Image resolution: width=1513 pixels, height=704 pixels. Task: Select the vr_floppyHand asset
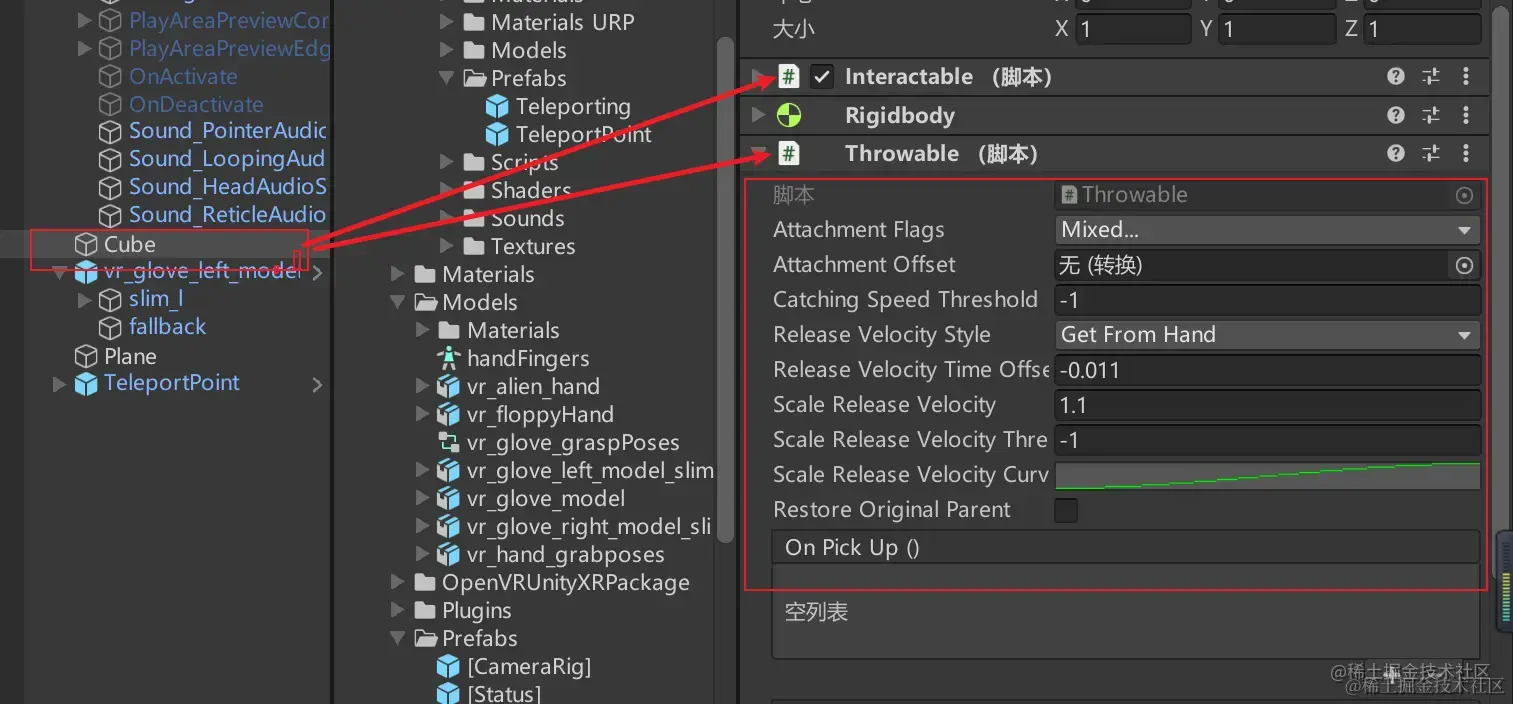pos(526,414)
